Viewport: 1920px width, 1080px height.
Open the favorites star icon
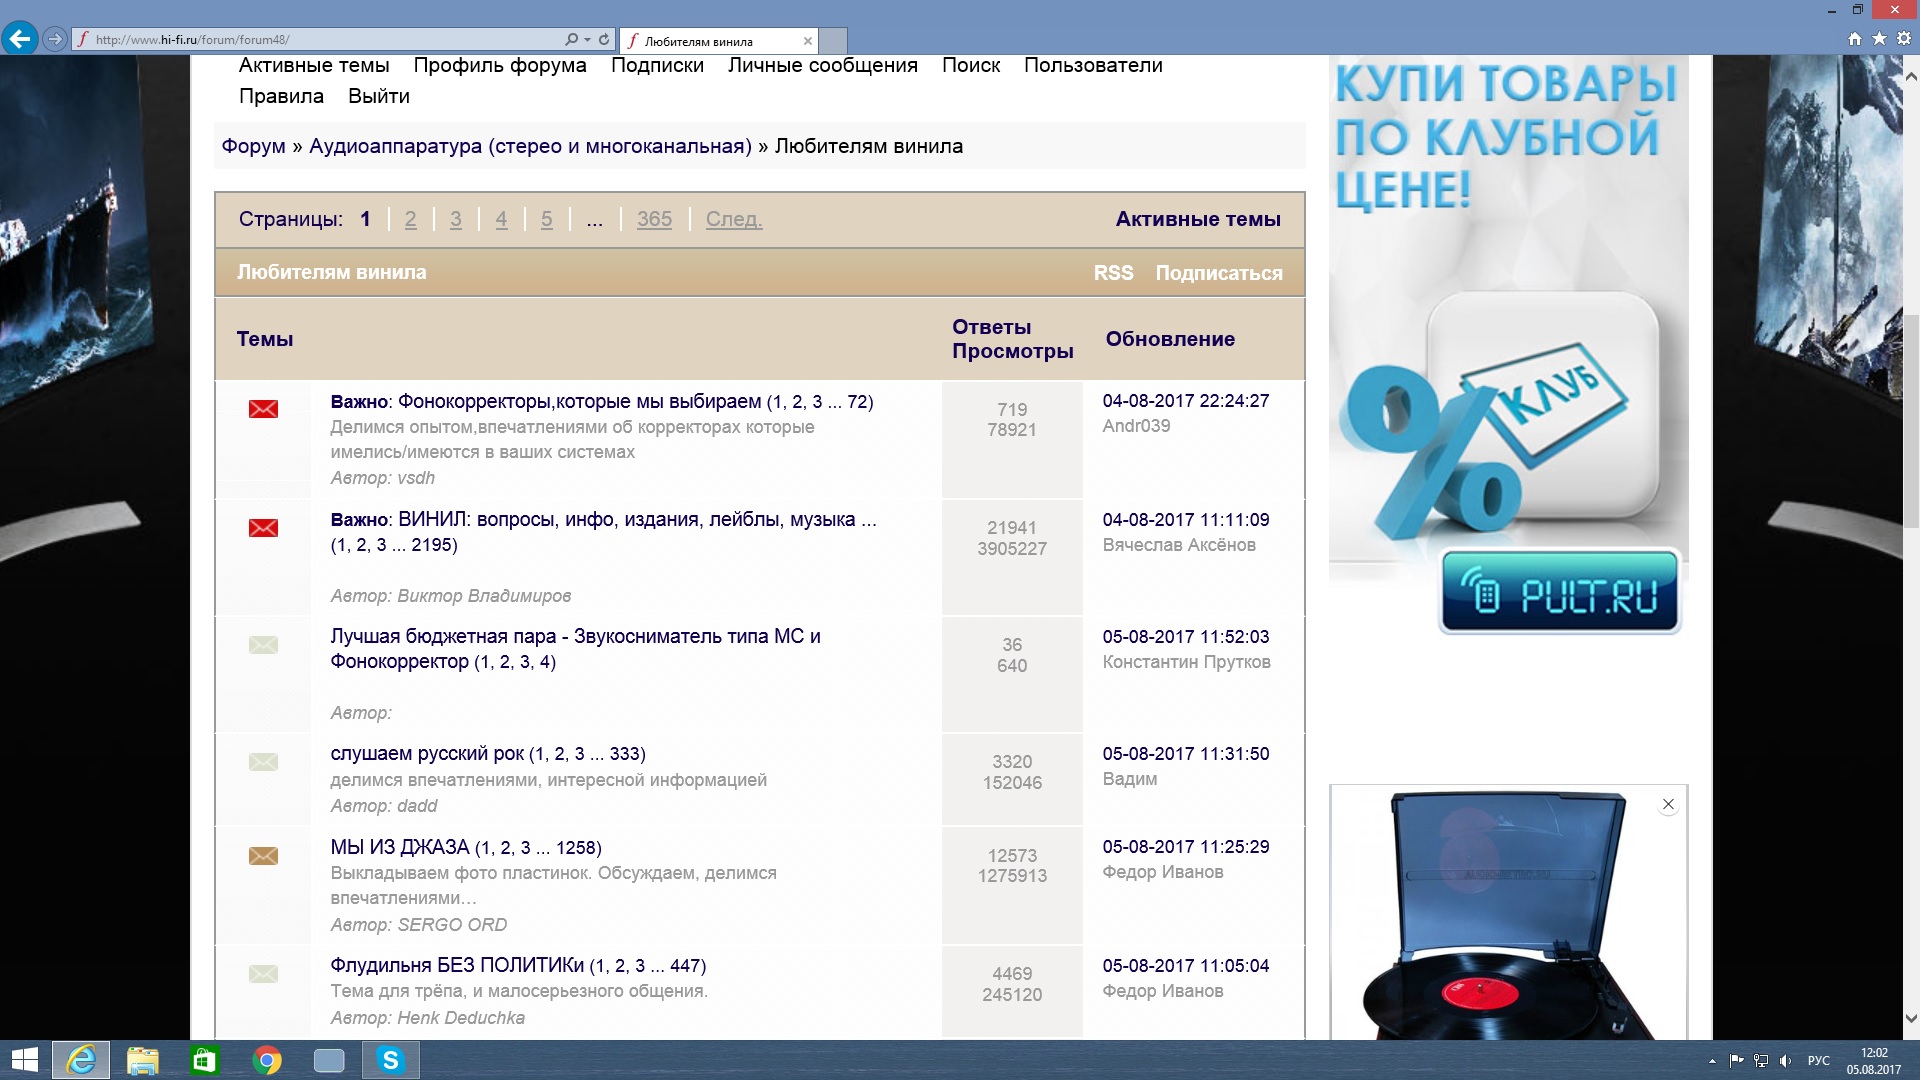point(1879,39)
